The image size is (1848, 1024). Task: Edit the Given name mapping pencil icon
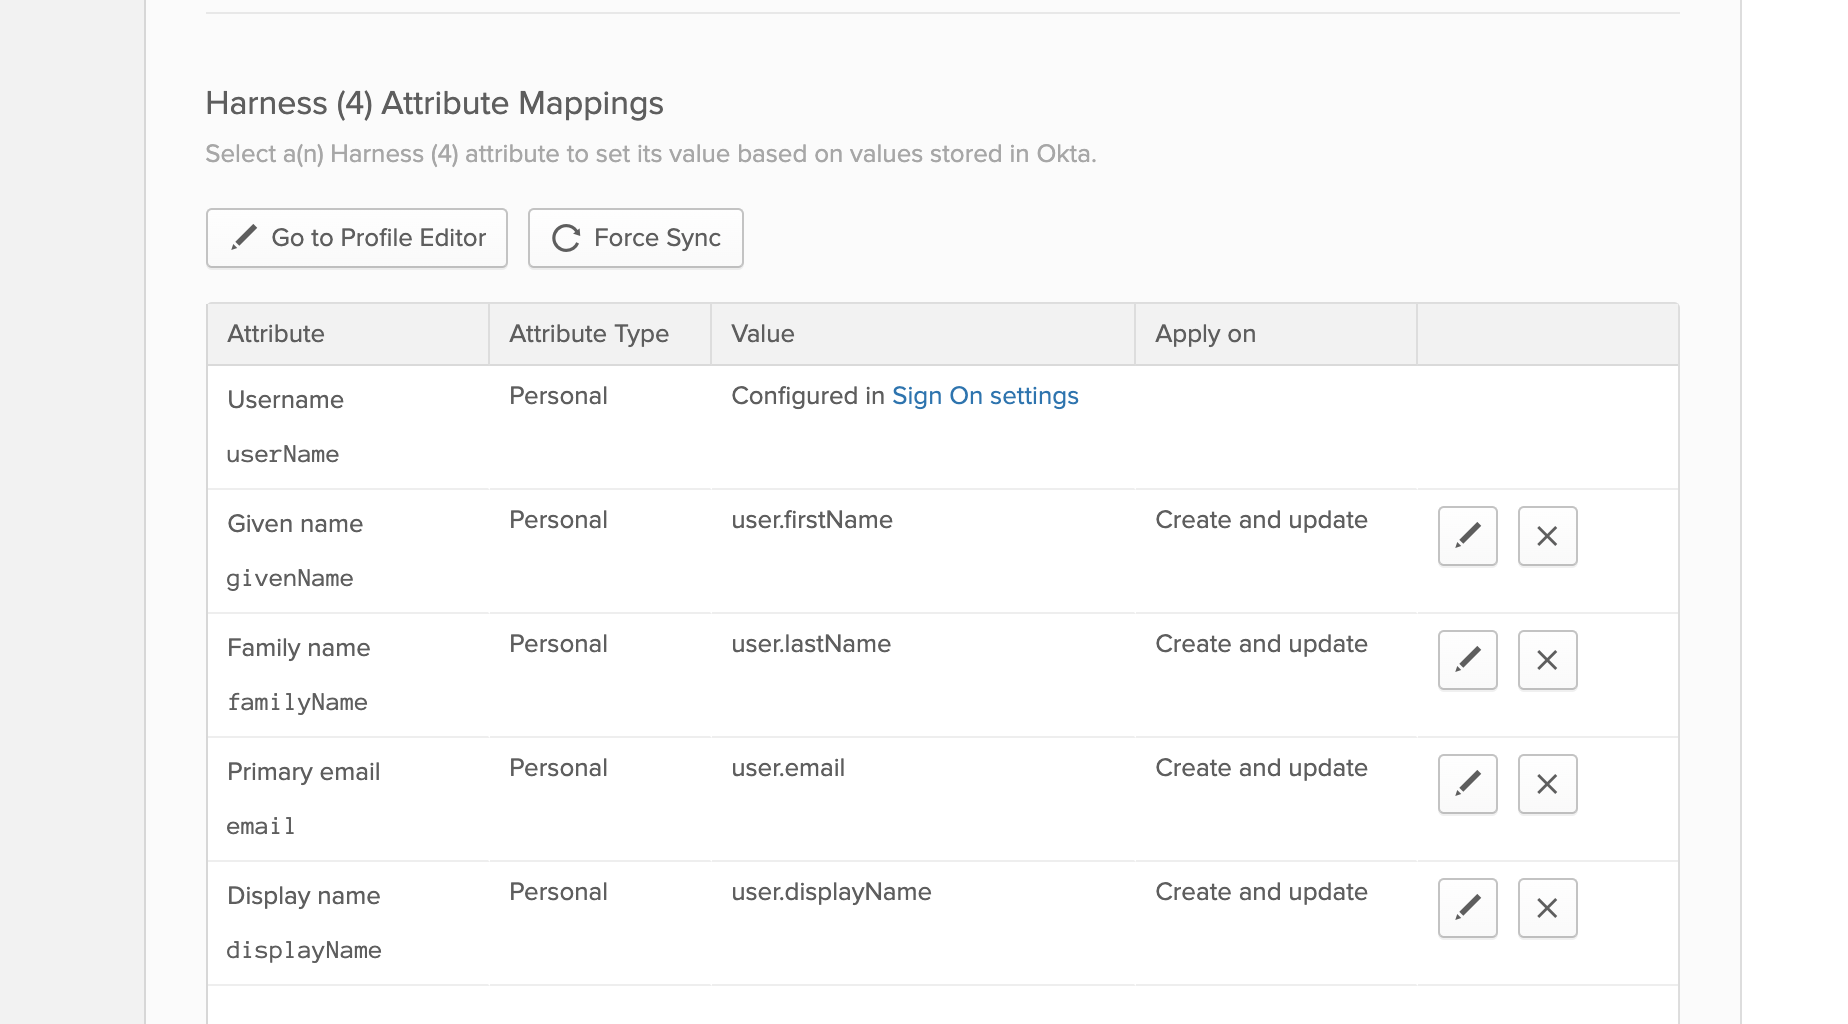(1467, 536)
